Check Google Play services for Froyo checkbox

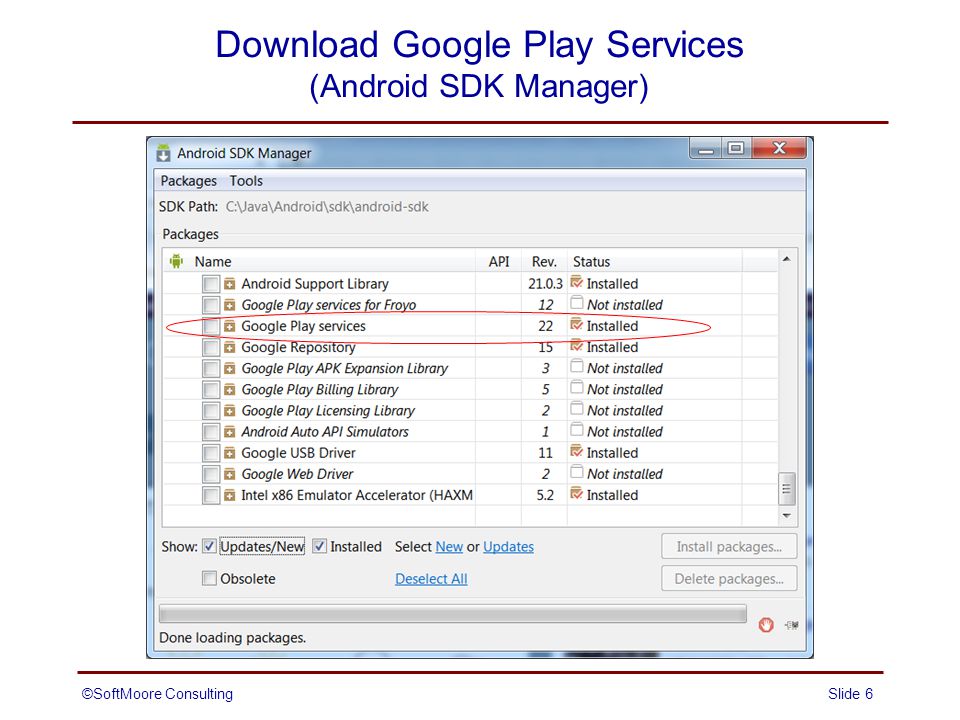point(211,305)
